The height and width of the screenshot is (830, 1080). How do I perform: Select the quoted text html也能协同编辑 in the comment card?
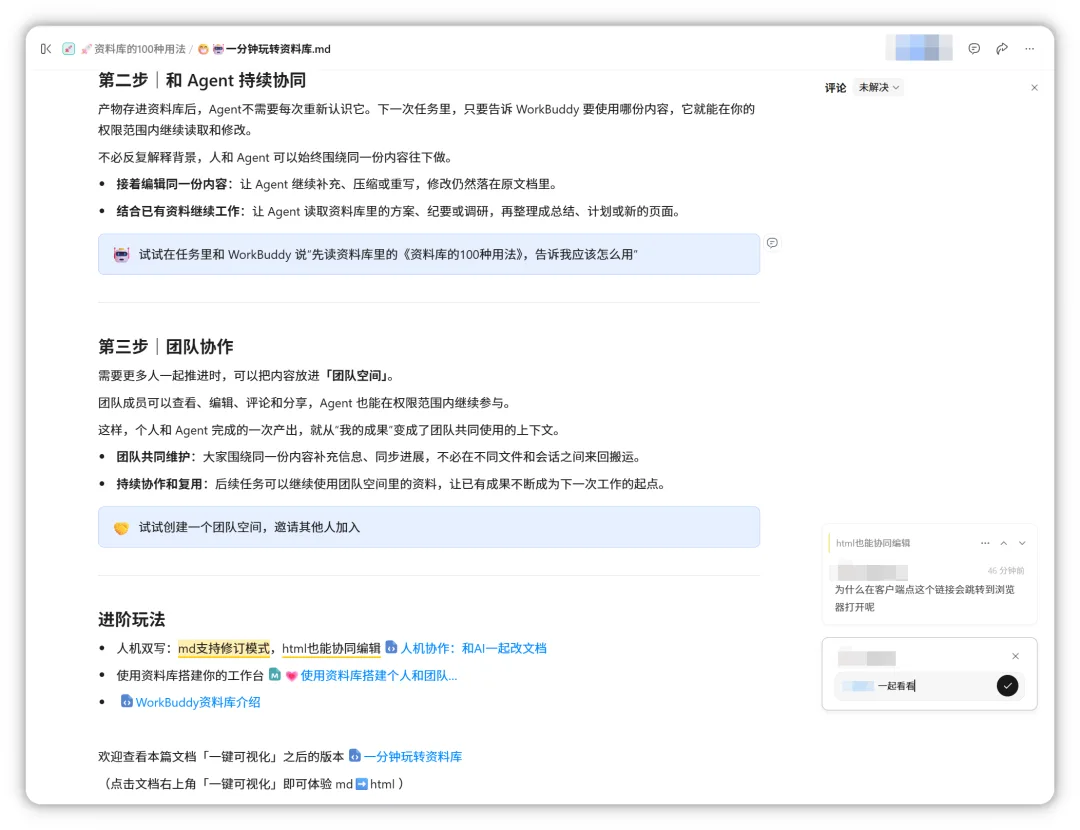873,543
